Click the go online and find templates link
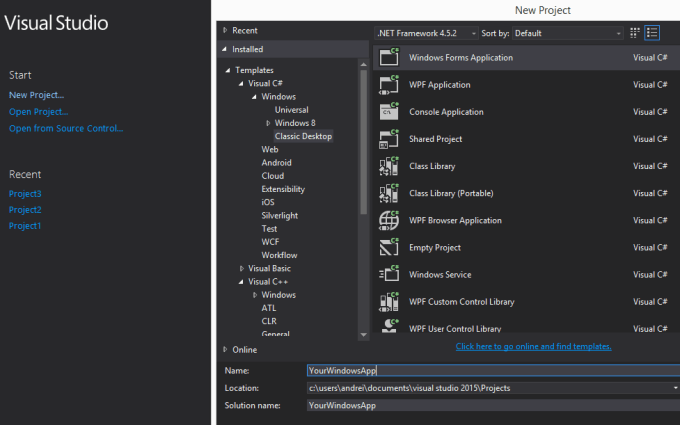The image size is (680, 425). [x=533, y=346]
